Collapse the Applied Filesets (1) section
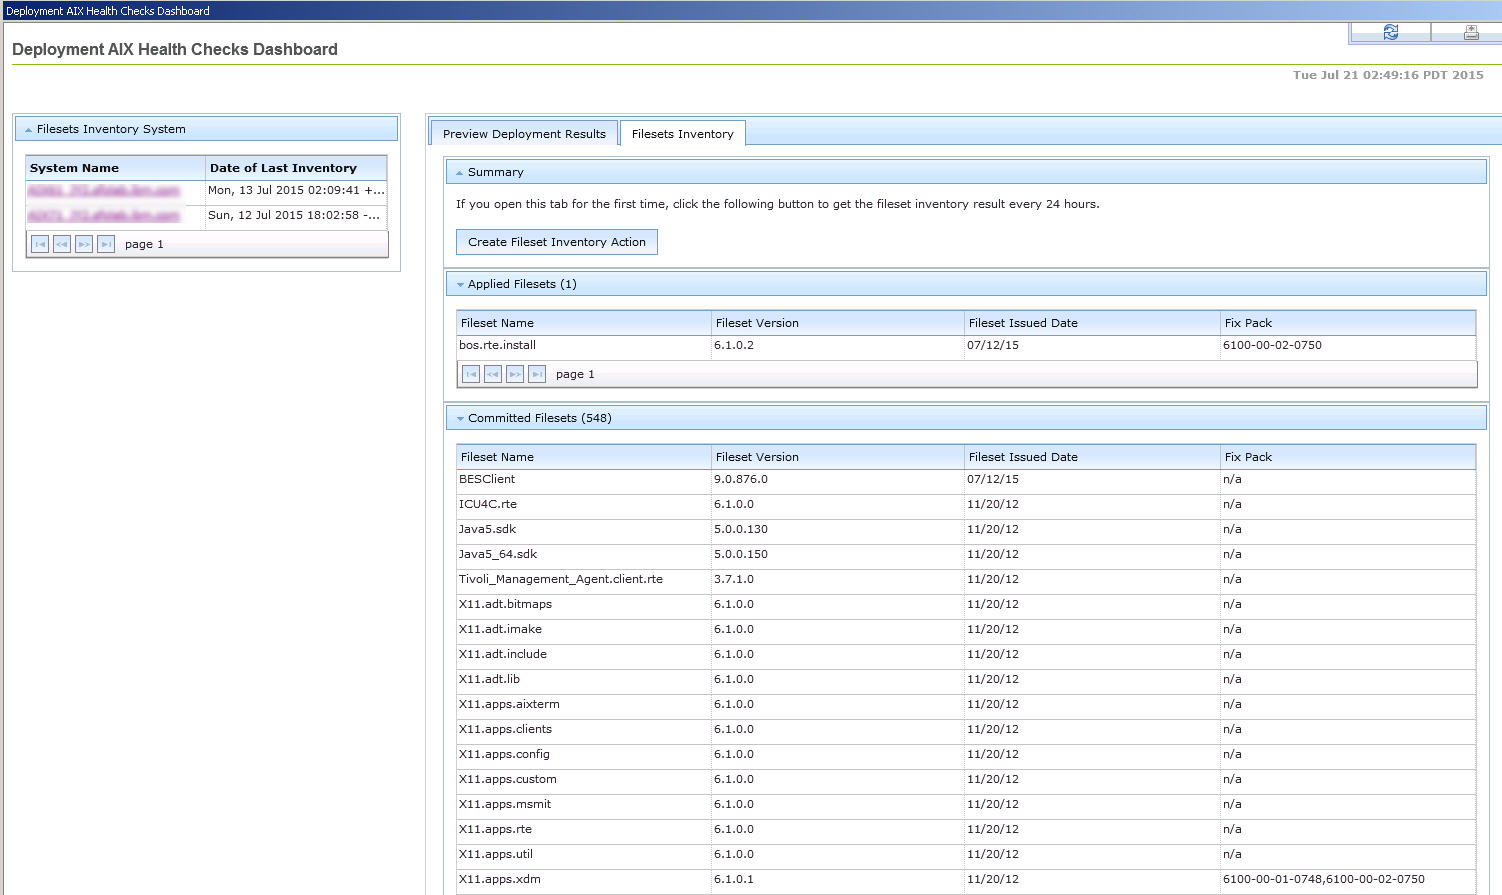 pyautogui.click(x=460, y=285)
